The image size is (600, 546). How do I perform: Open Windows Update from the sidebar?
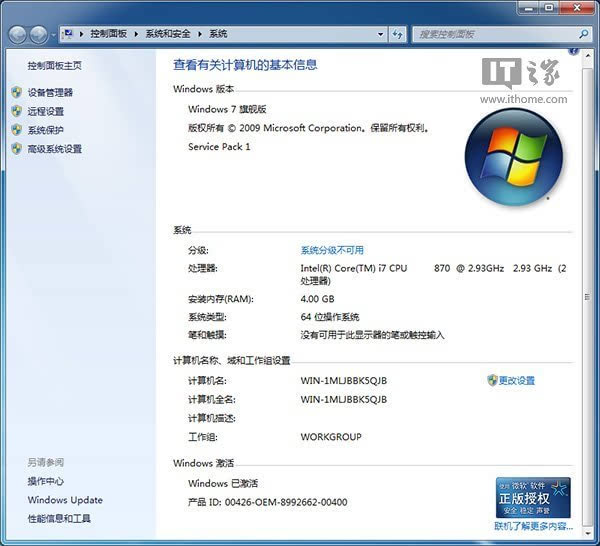pos(65,500)
